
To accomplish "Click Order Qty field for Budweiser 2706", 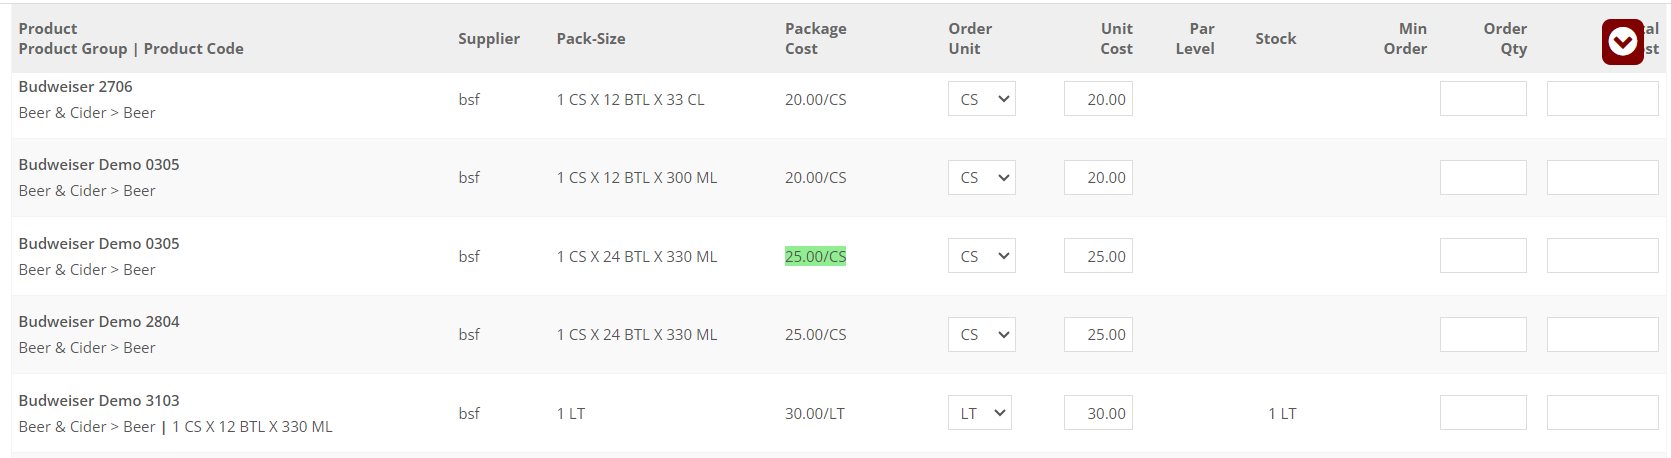I will pyautogui.click(x=1482, y=99).
